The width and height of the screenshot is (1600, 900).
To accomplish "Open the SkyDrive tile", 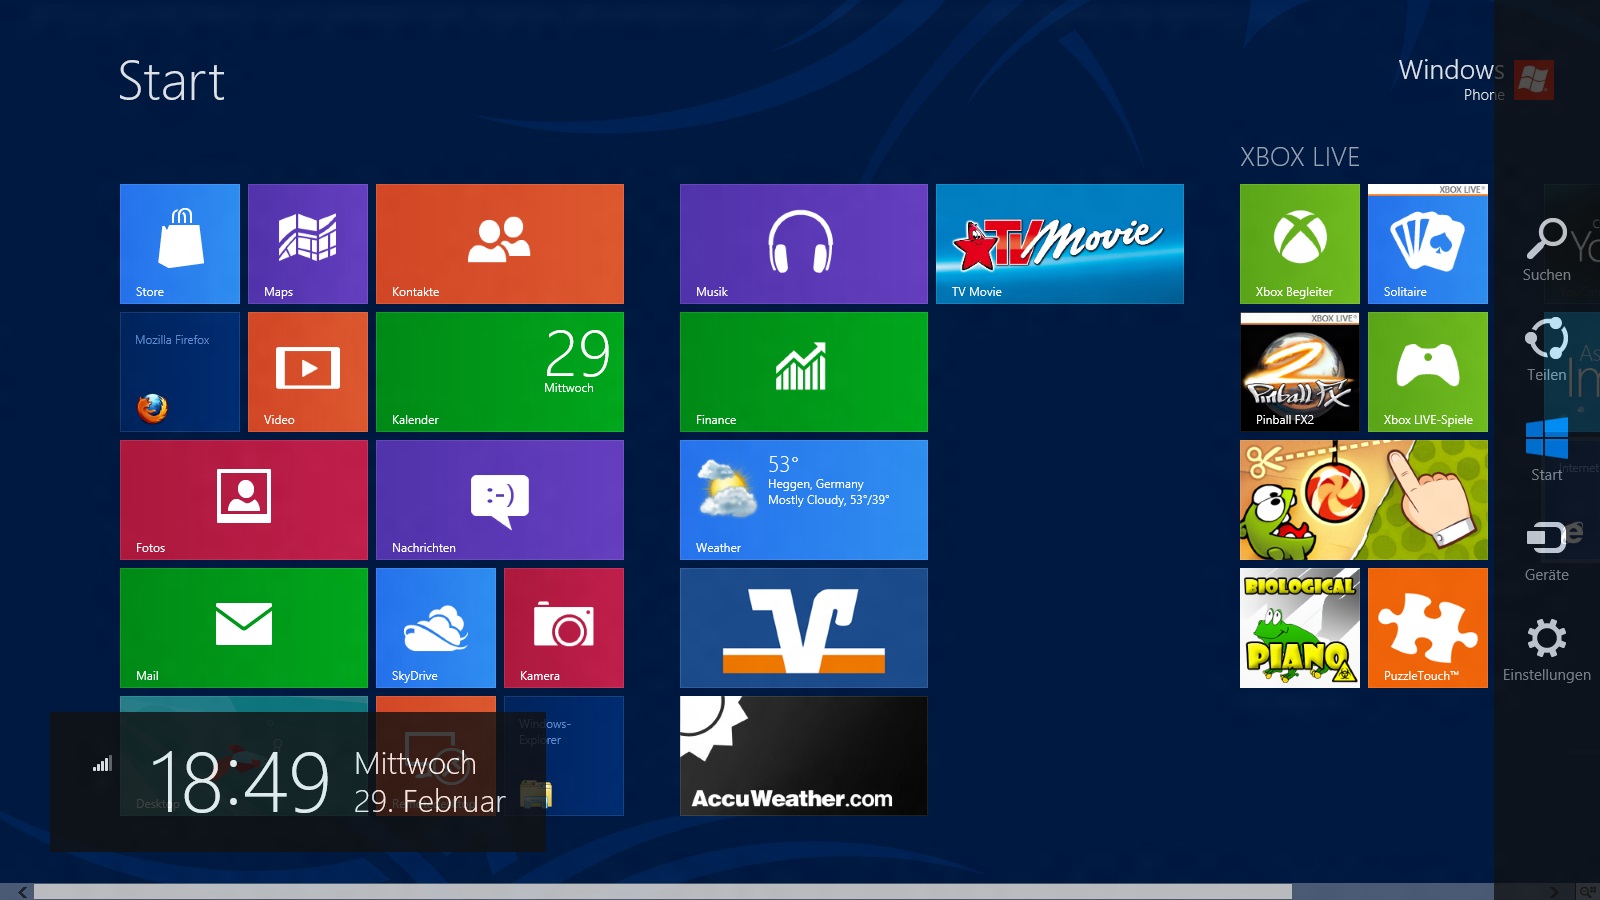I will [436, 628].
